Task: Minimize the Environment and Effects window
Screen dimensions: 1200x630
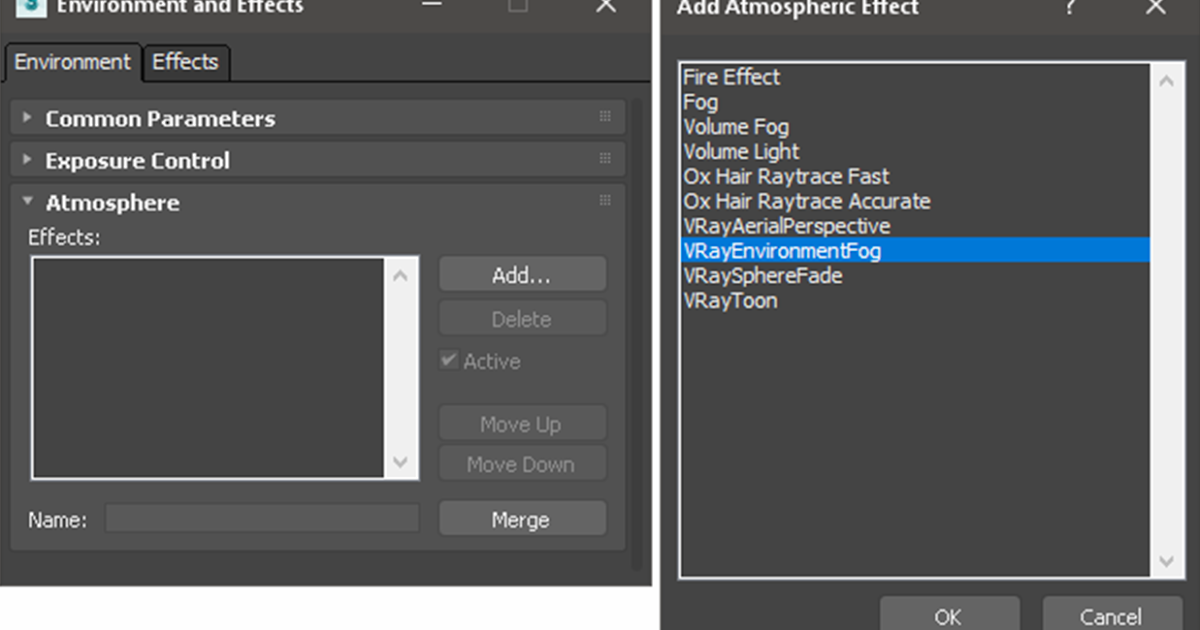Action: coord(430,6)
